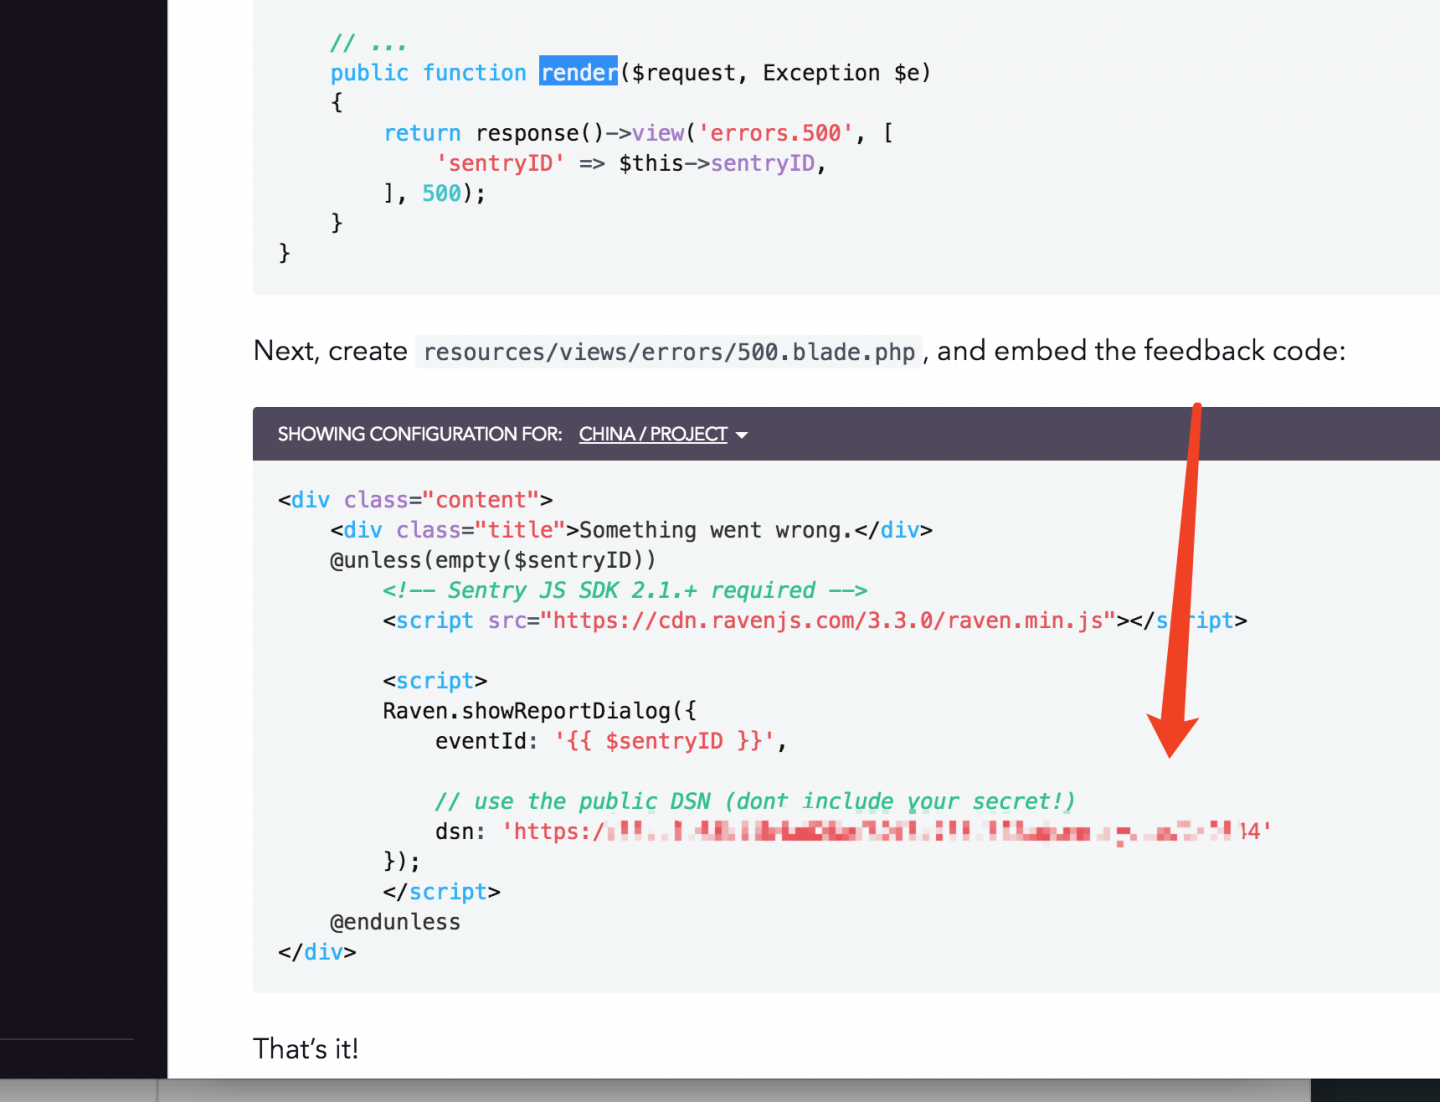Click the @endunless directive
The image size is (1440, 1102).
[x=395, y=922]
